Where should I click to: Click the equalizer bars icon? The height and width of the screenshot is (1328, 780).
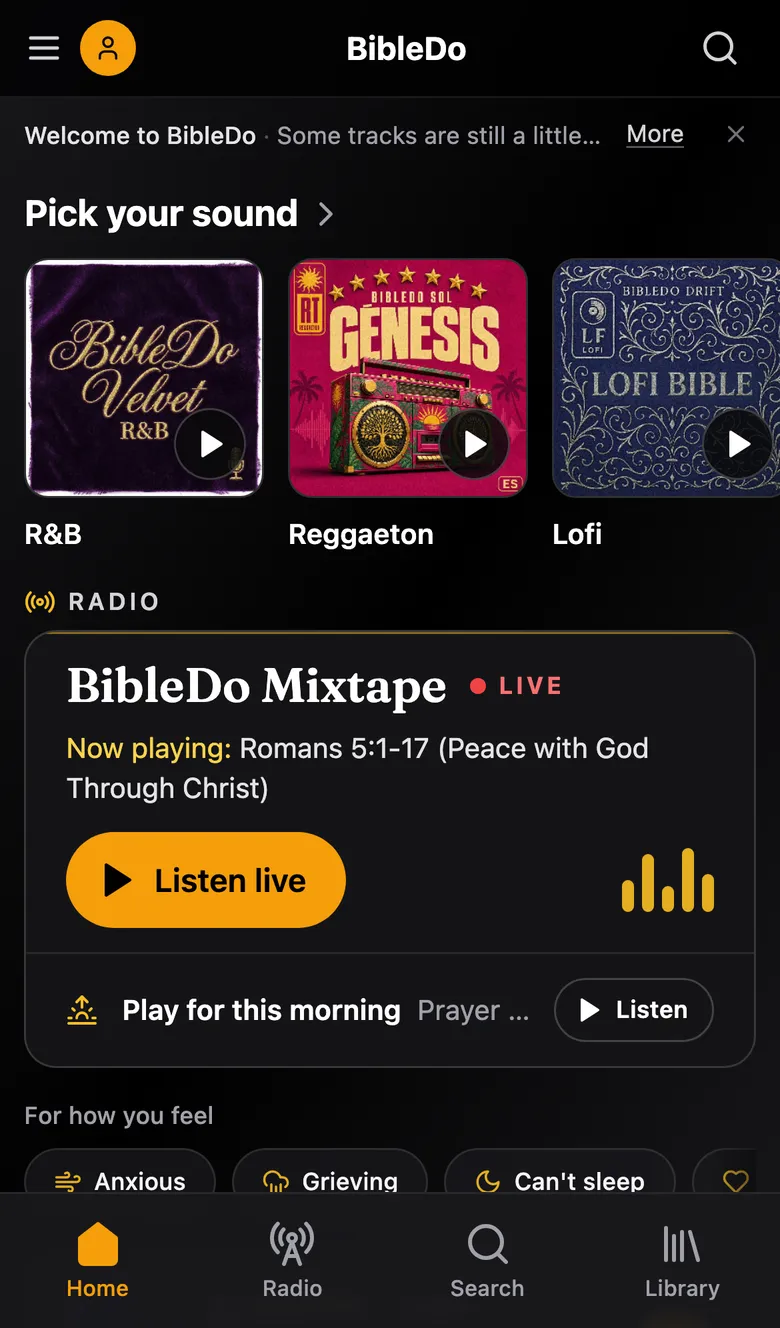(668, 880)
